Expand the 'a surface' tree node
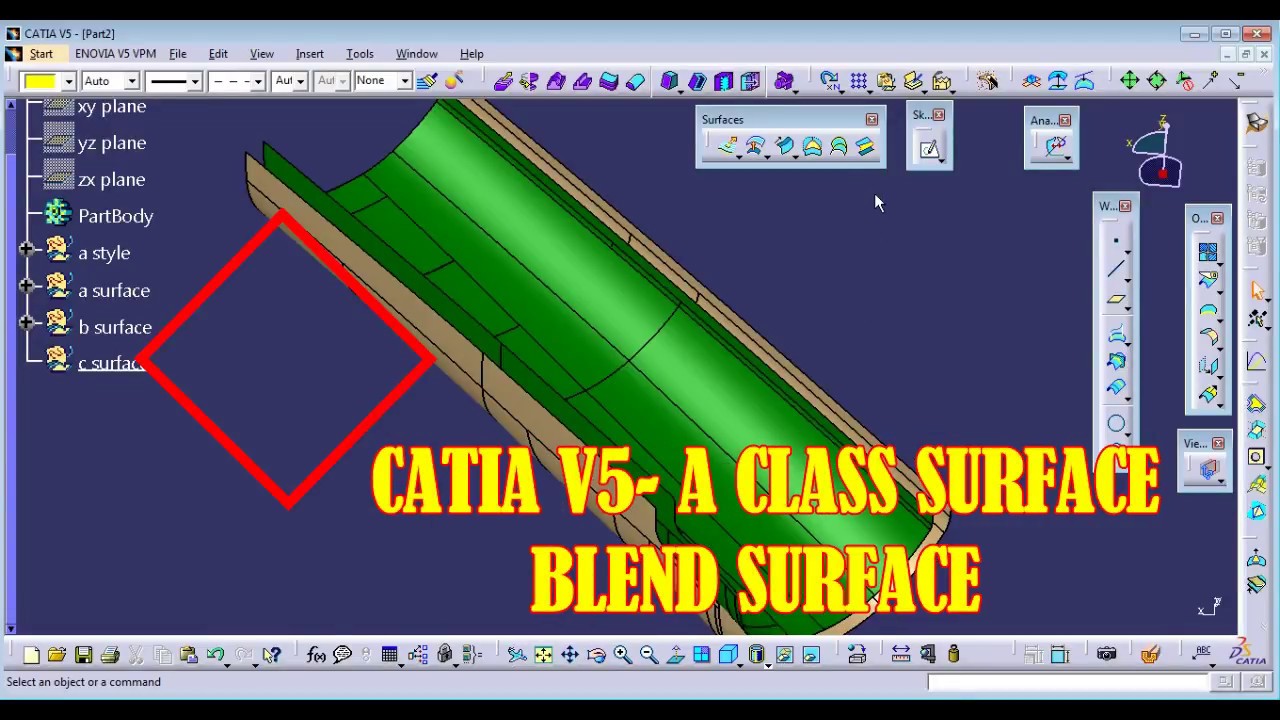The width and height of the screenshot is (1280, 720). click(26, 286)
